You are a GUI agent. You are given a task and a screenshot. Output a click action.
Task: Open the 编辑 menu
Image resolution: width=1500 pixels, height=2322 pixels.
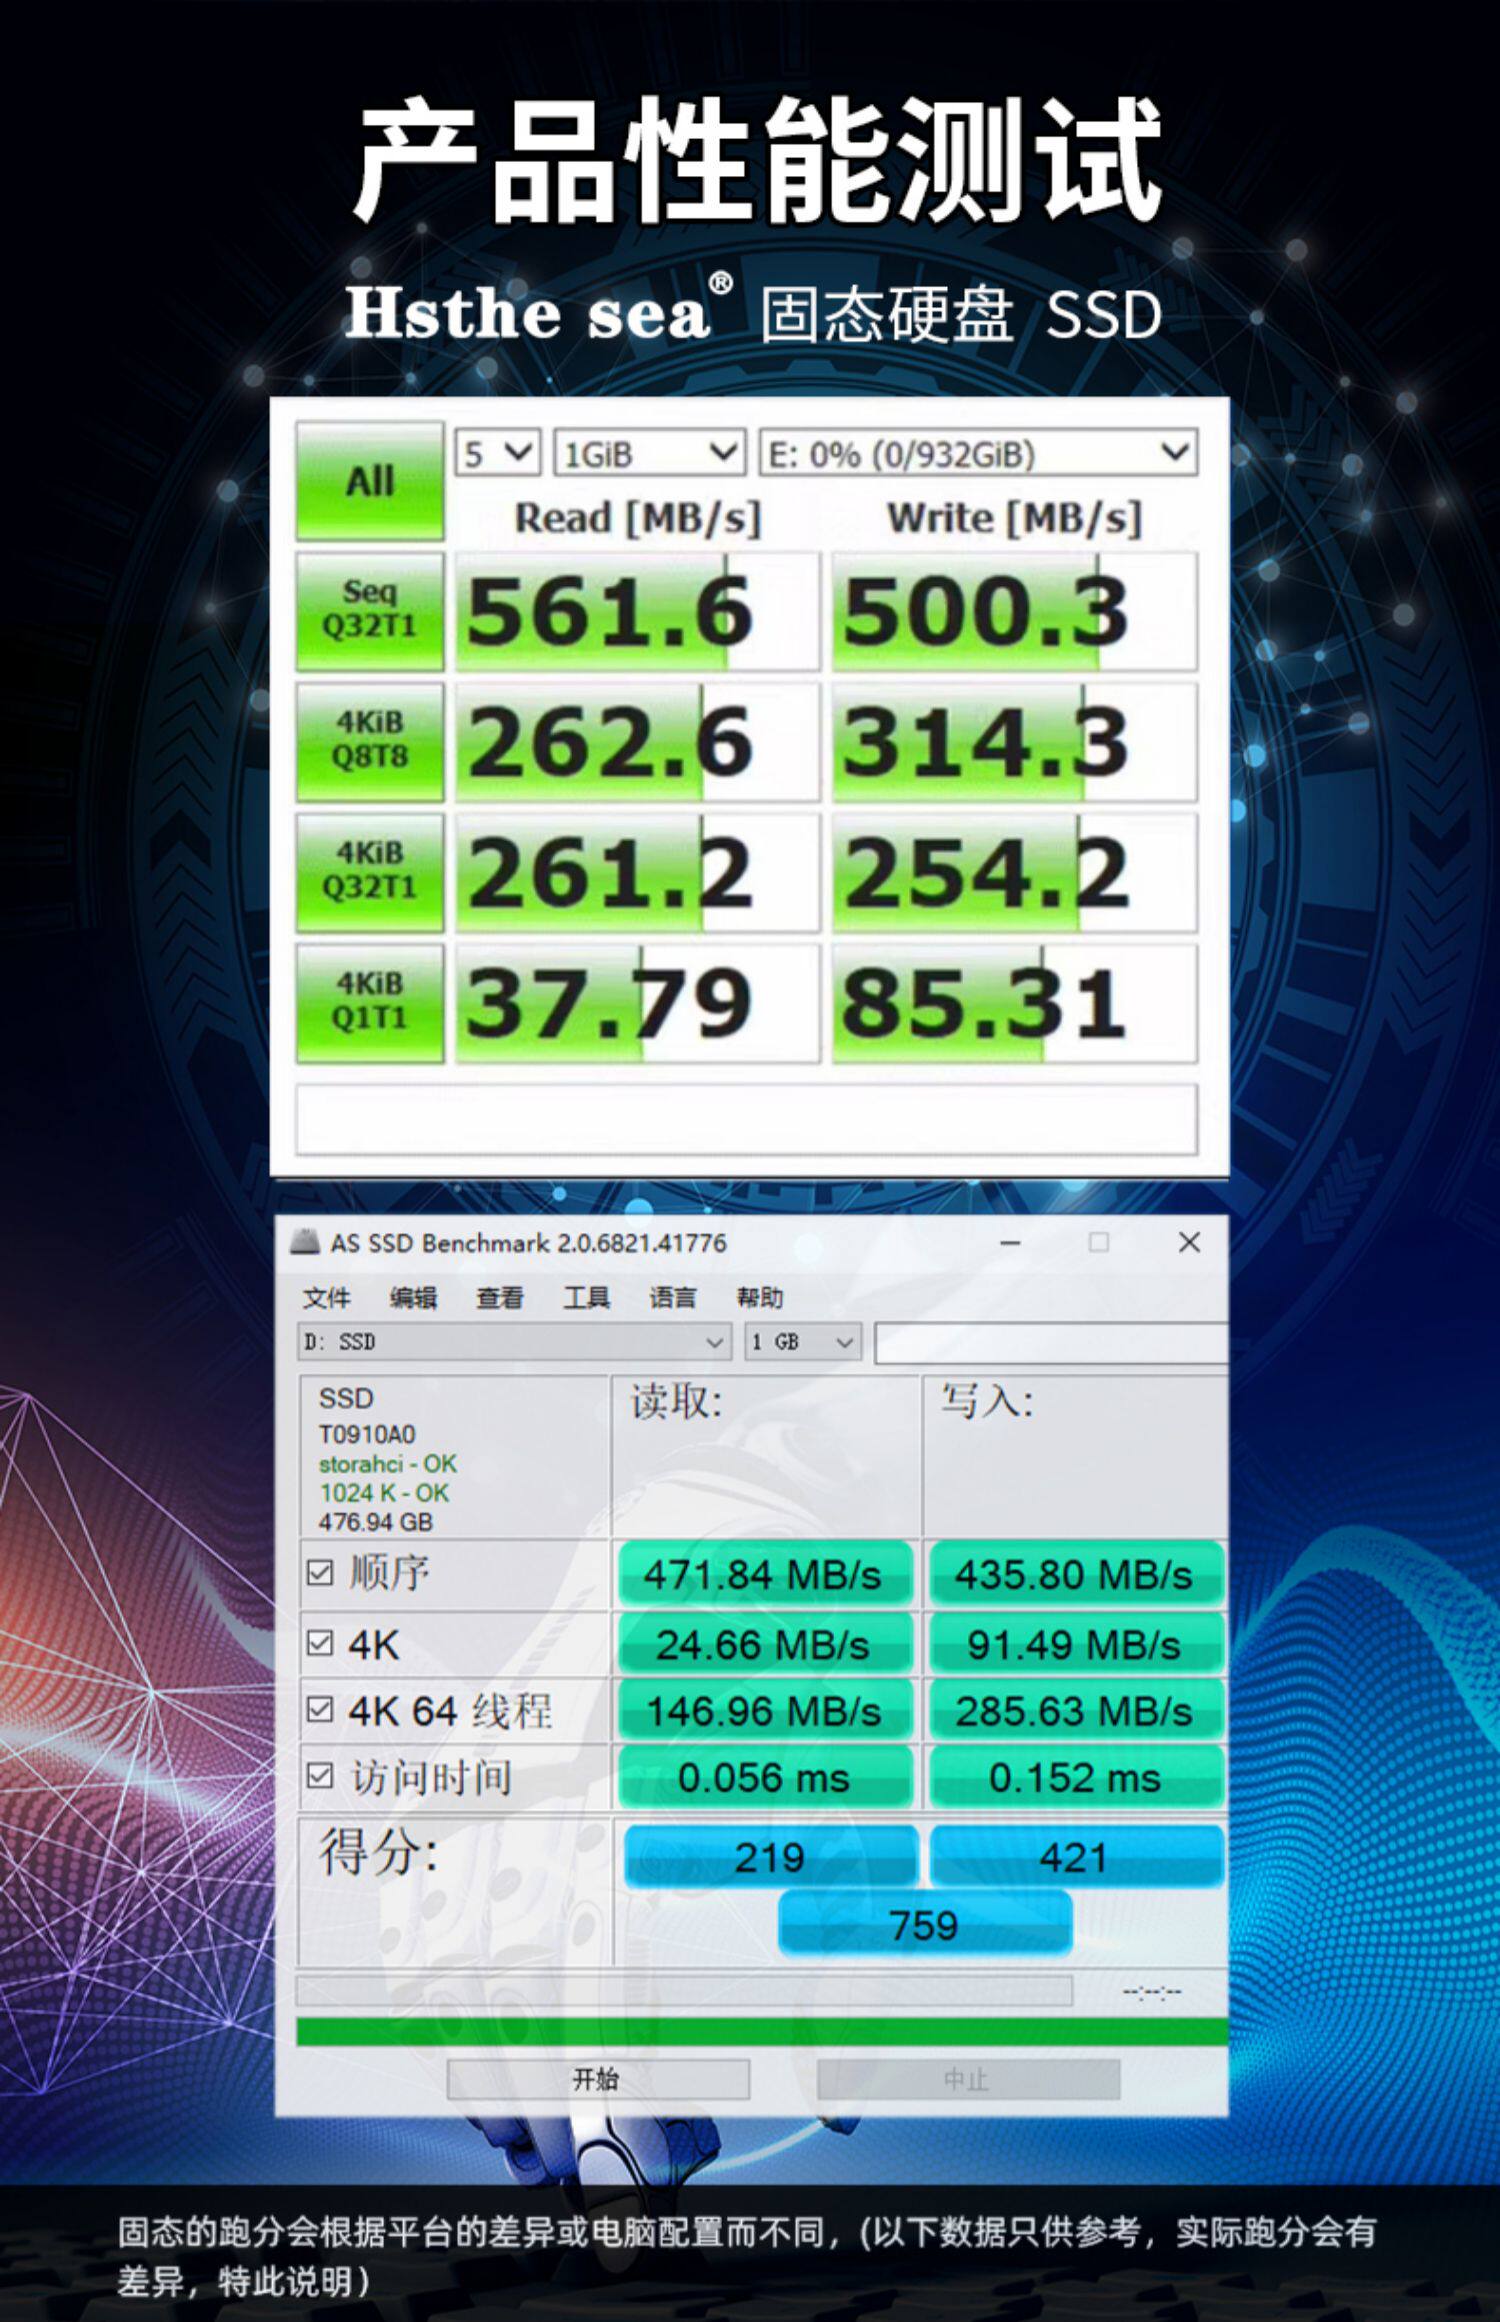(413, 1298)
